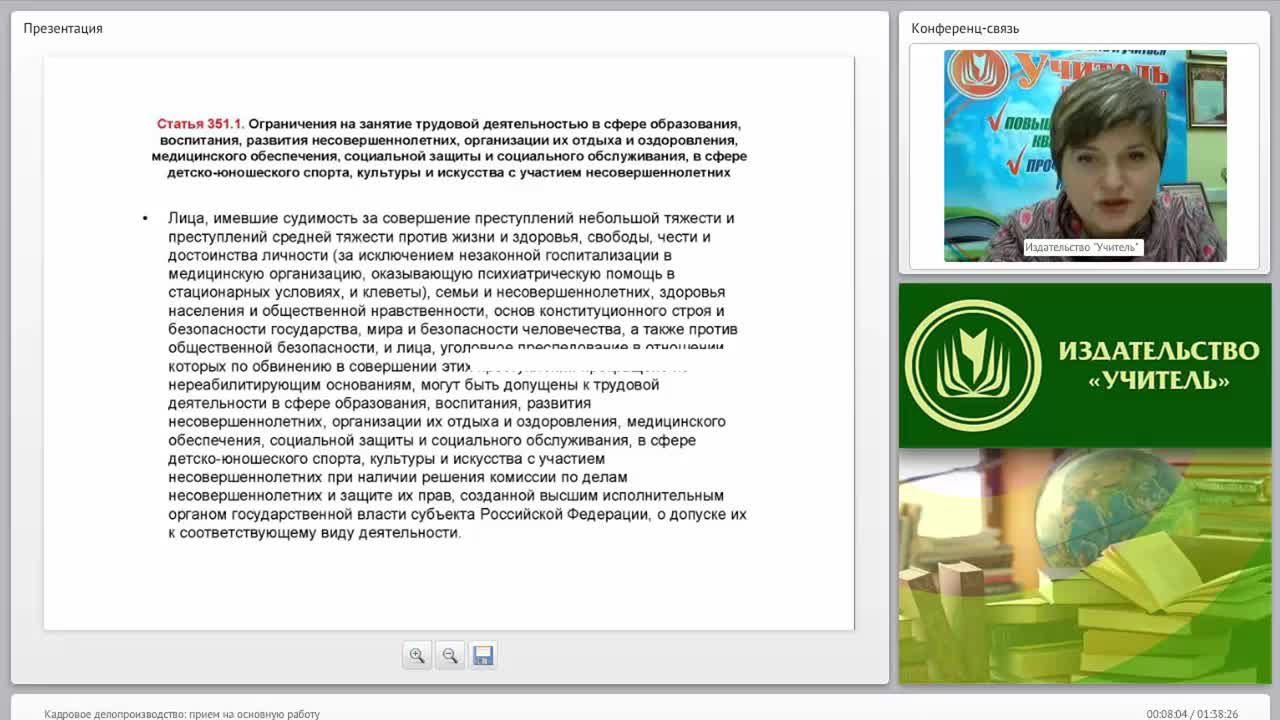The height and width of the screenshot is (720, 1280).
Task: Click the red Статья 351.1 heading
Action: (200, 124)
